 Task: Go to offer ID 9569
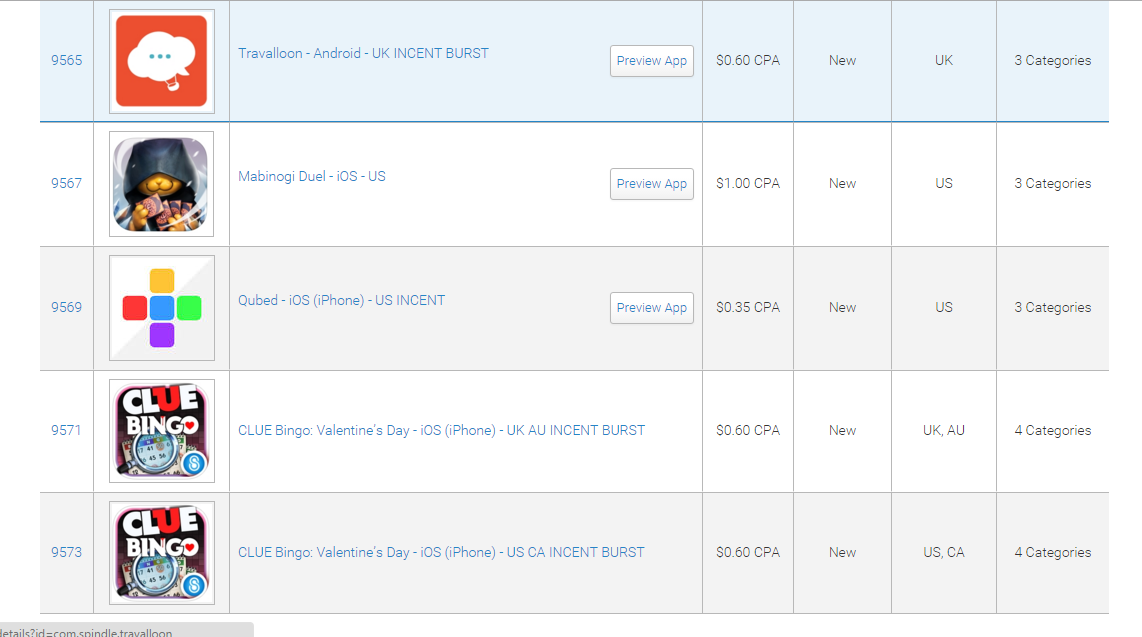coord(67,307)
